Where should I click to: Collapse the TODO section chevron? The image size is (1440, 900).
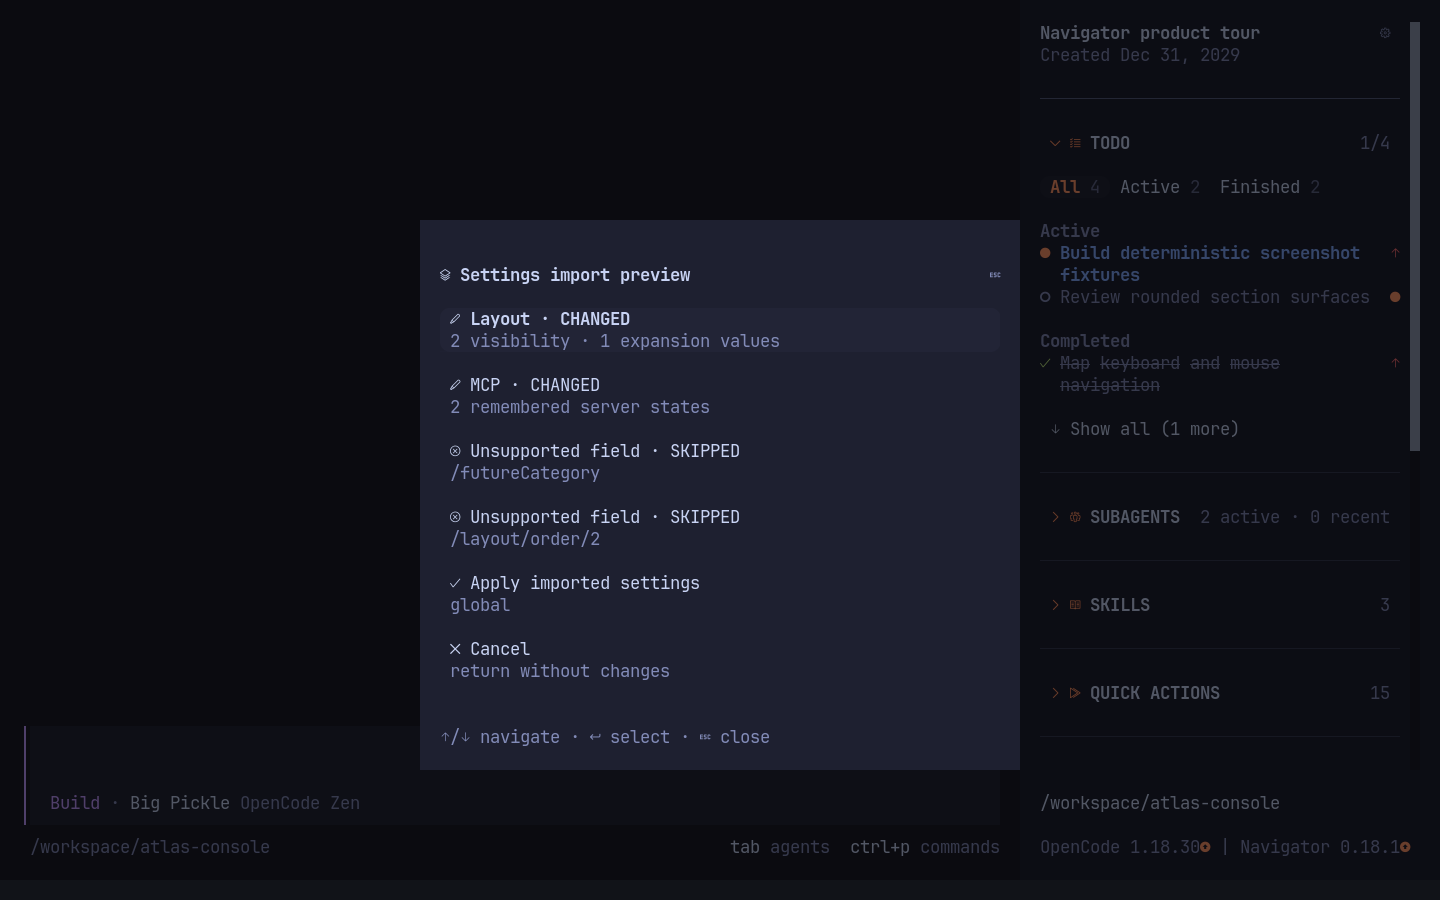point(1055,143)
